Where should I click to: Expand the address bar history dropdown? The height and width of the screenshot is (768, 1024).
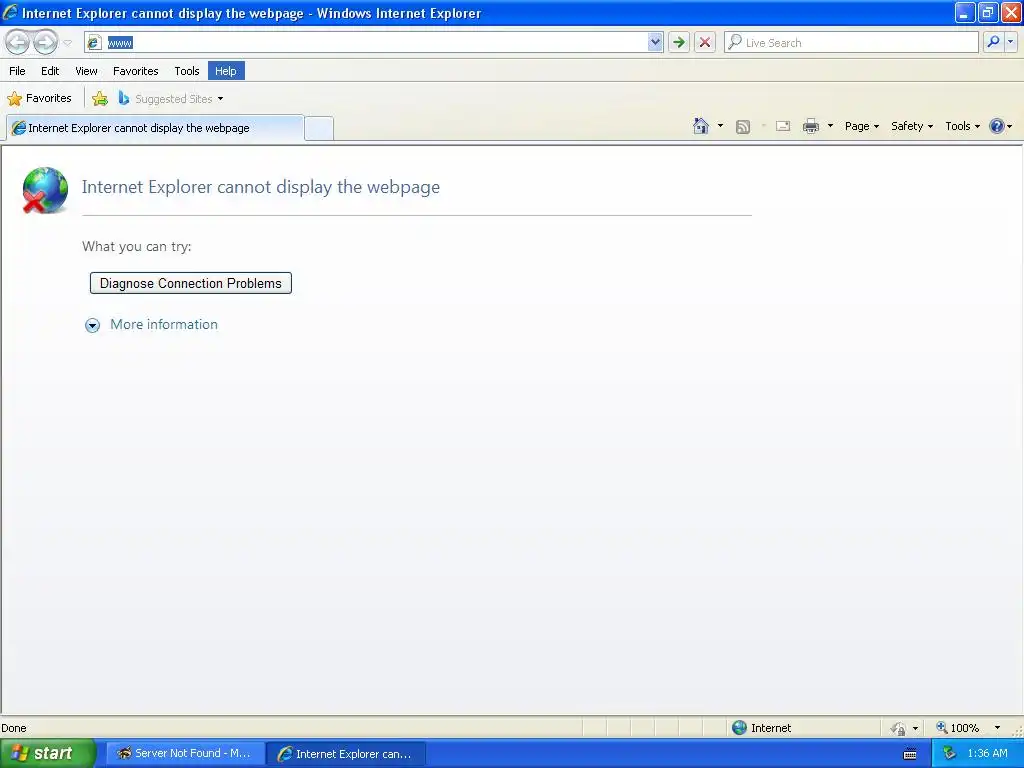[655, 42]
